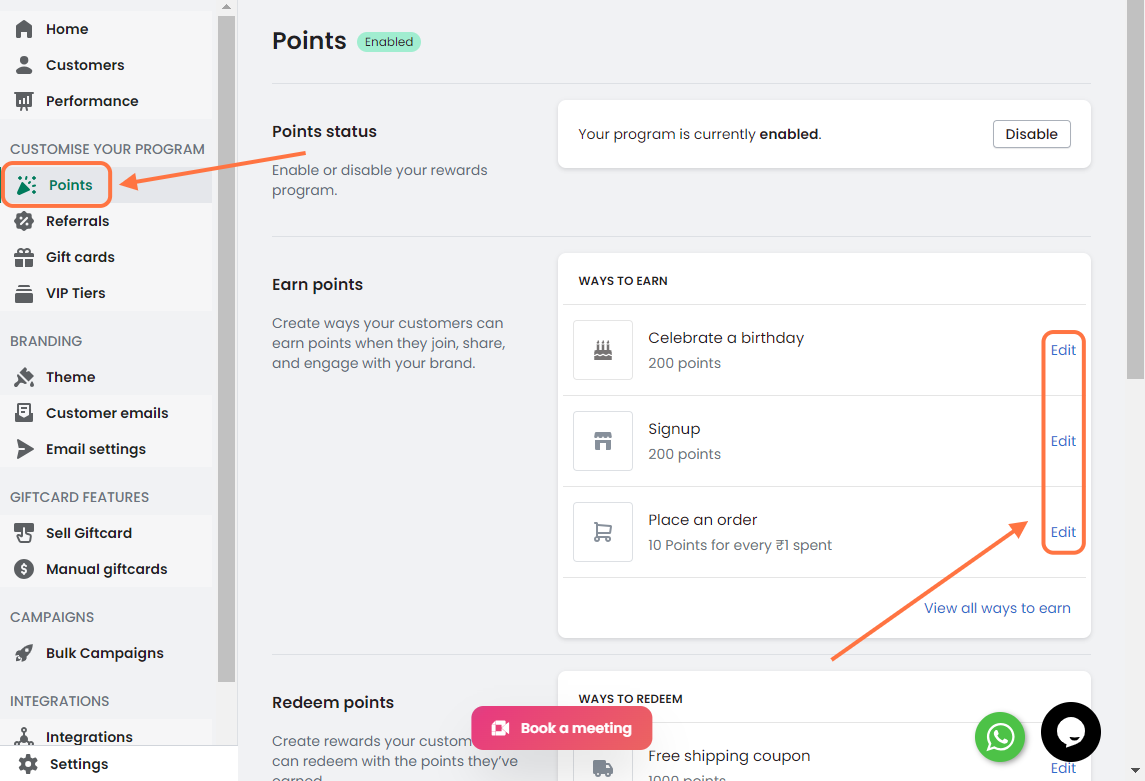Click the Referrals badge icon

click(24, 221)
